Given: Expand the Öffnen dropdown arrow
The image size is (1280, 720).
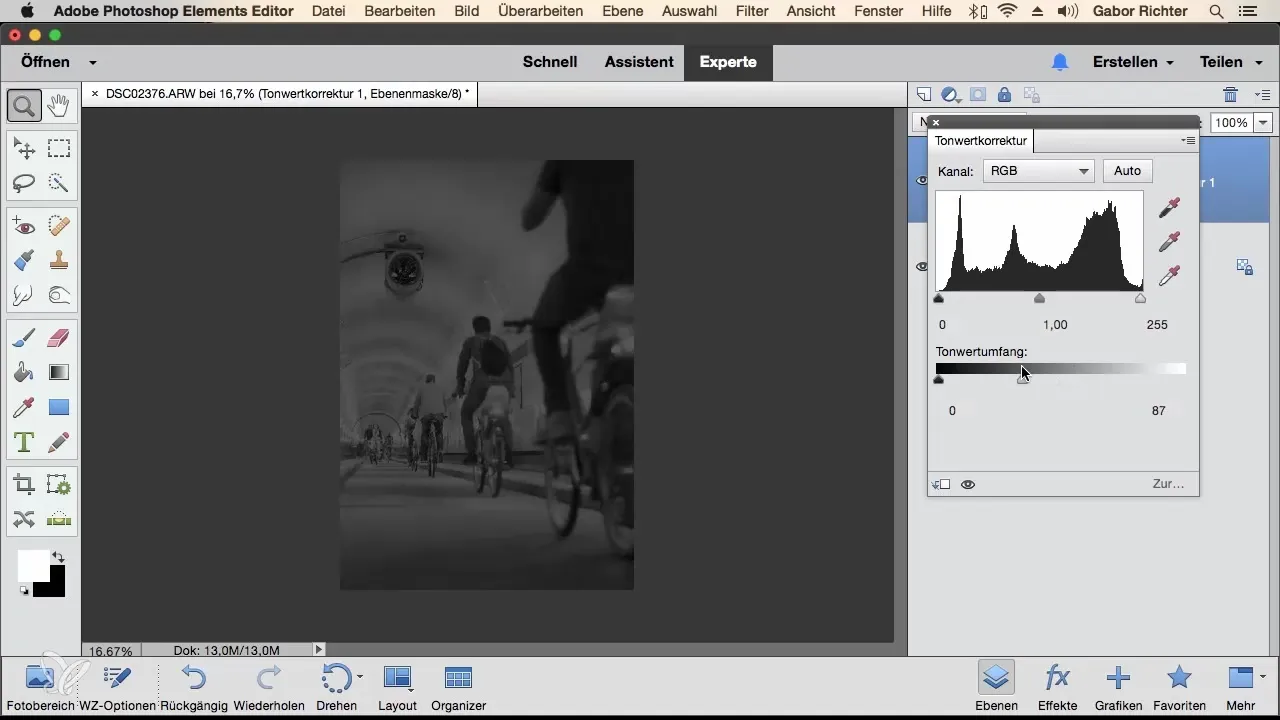Looking at the screenshot, I should coord(92,62).
